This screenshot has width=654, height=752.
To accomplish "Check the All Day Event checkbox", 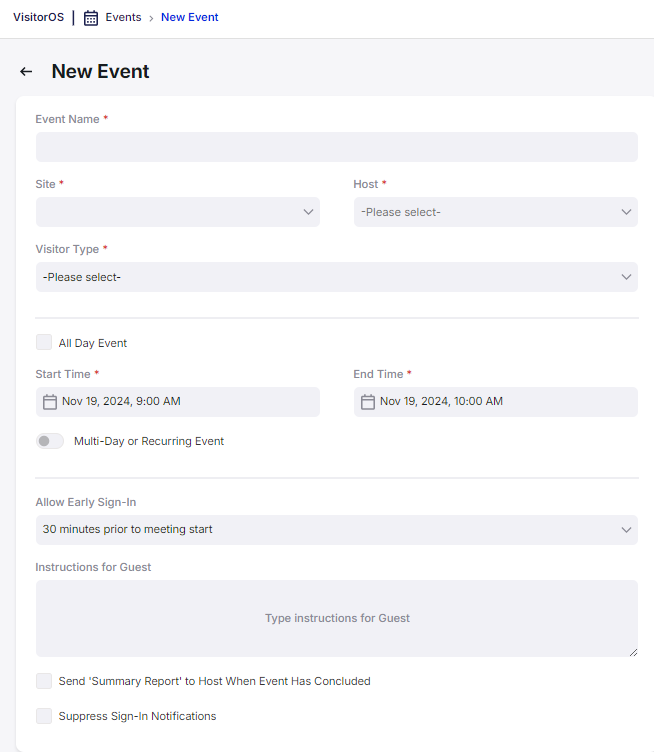I will (x=44, y=342).
